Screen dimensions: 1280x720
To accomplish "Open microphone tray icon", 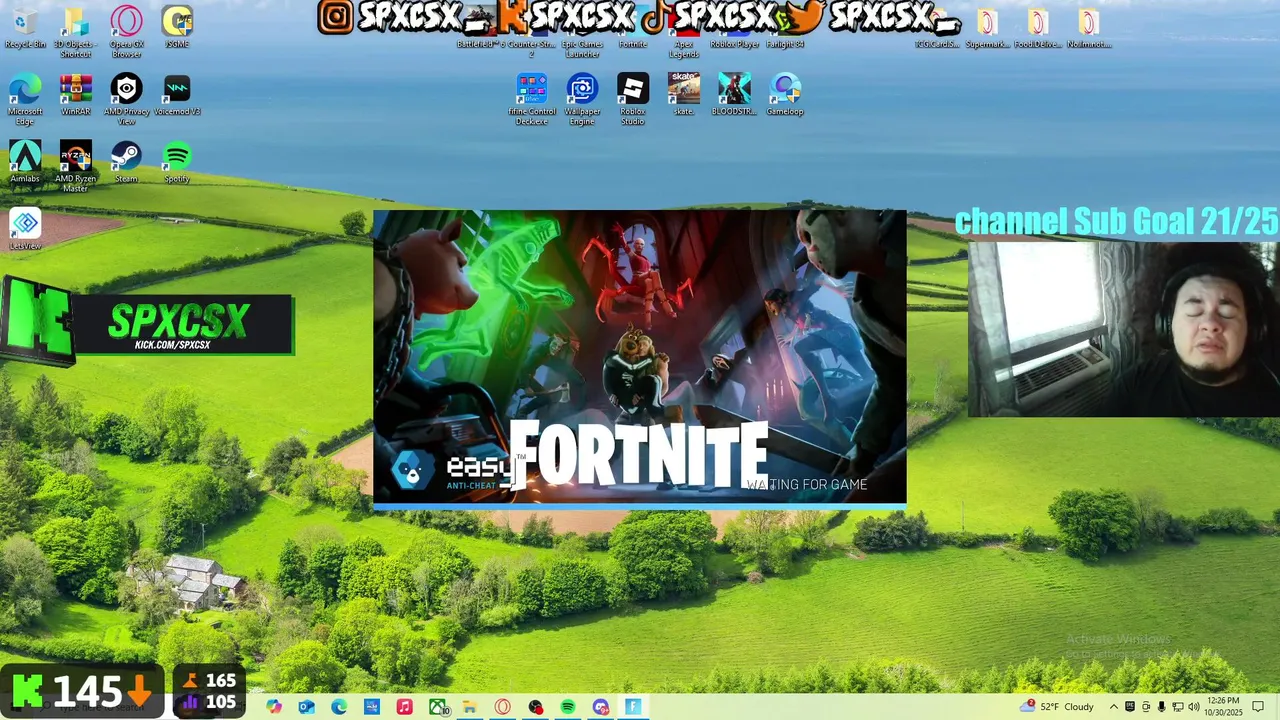I will click(x=1161, y=707).
